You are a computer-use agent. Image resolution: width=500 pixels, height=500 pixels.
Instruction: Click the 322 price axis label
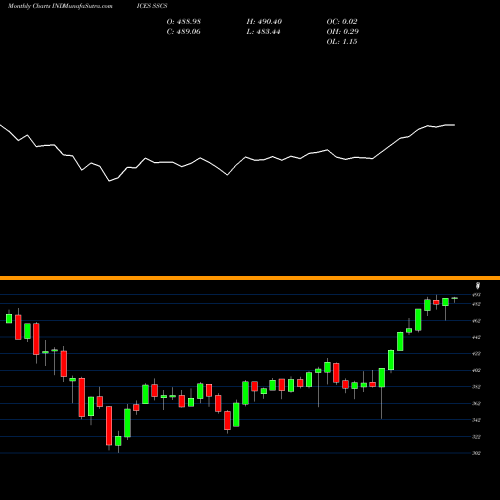point(476,437)
